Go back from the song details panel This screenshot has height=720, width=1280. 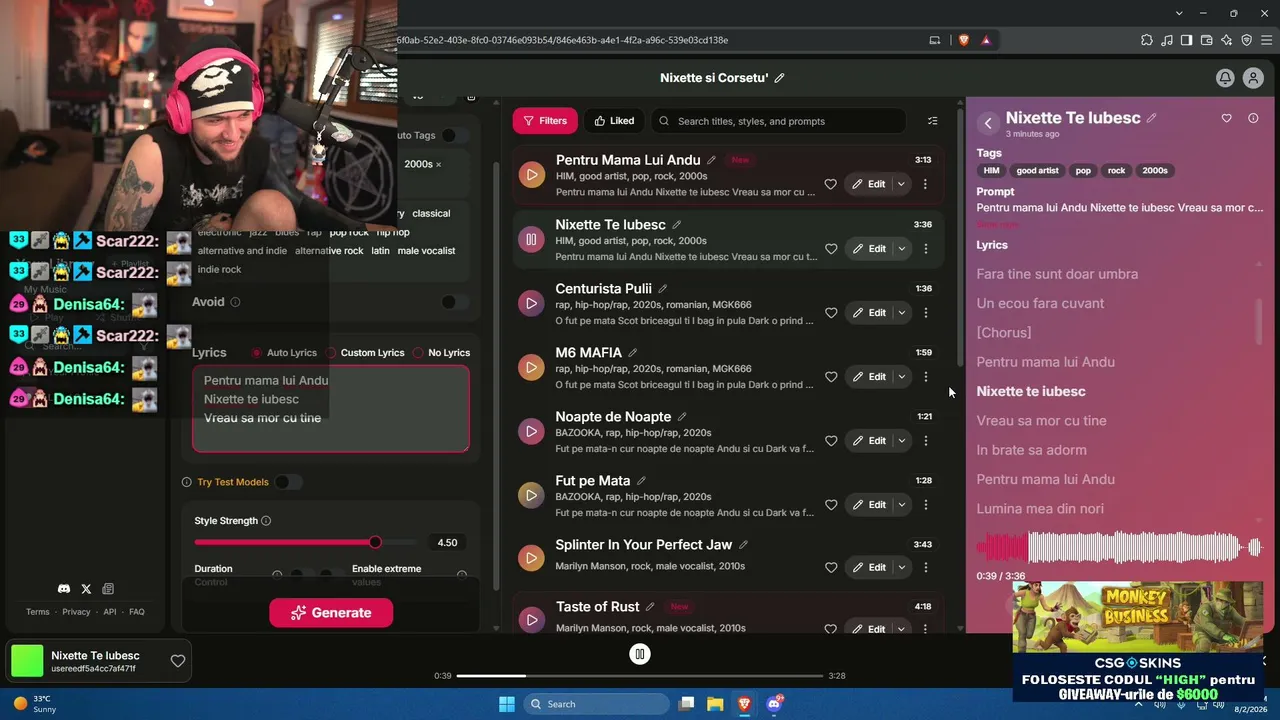click(988, 123)
